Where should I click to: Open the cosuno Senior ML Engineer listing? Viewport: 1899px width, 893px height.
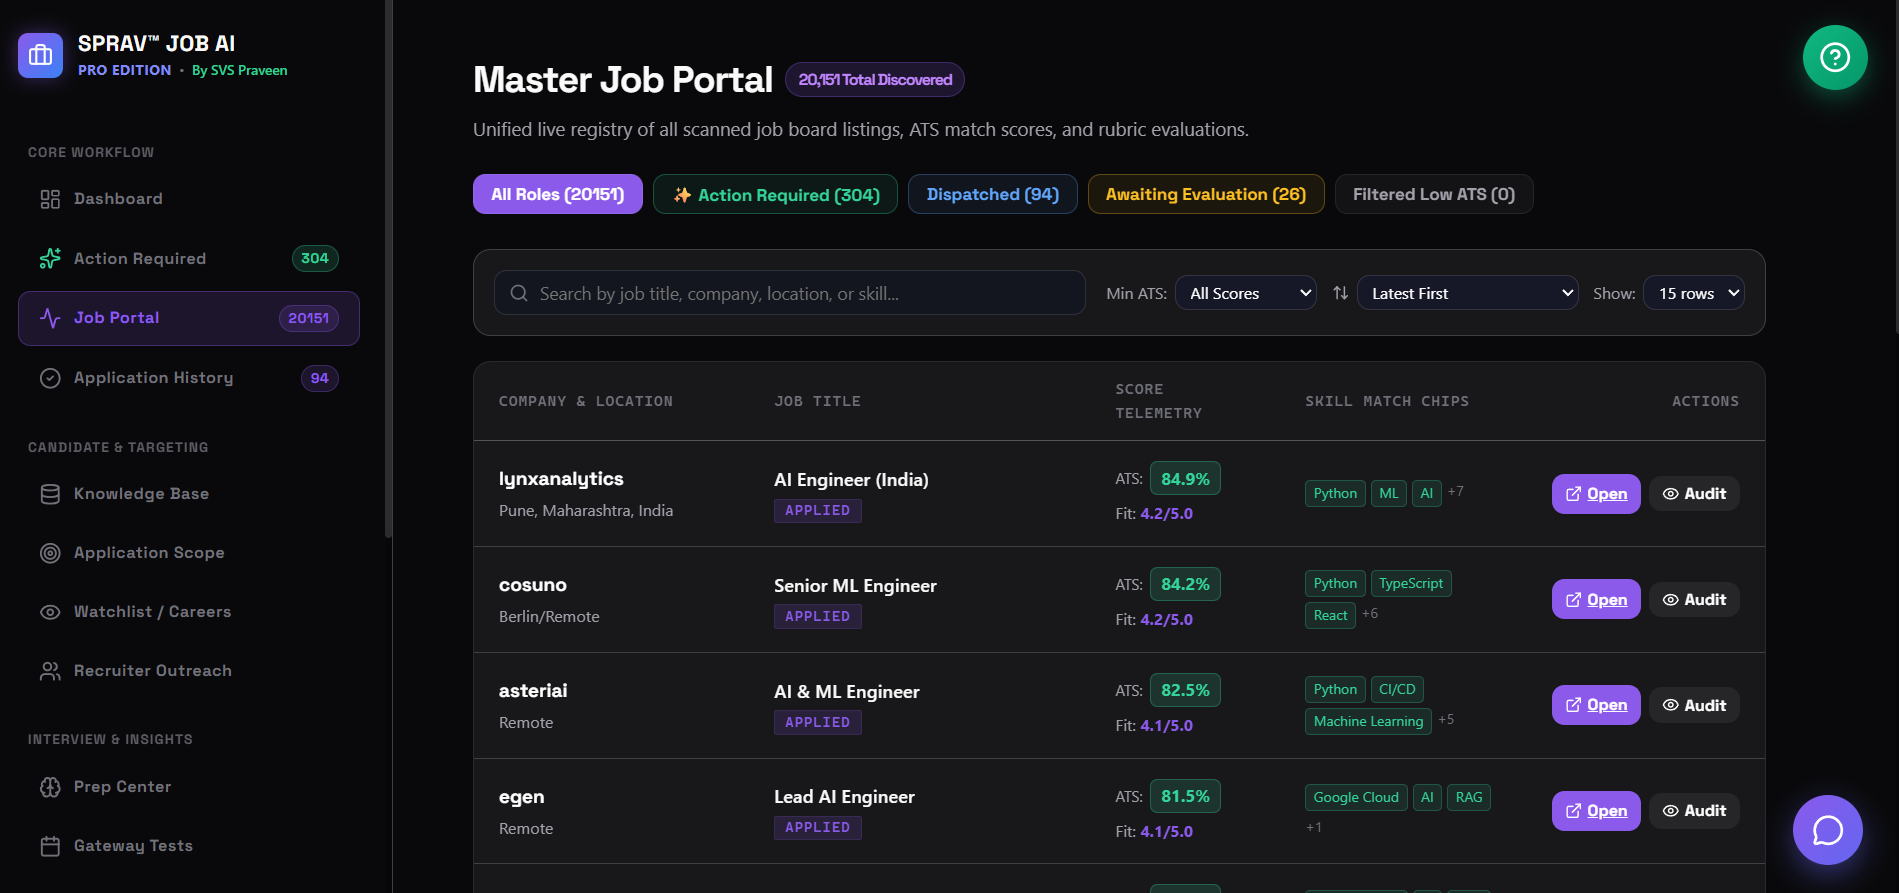tap(1596, 600)
